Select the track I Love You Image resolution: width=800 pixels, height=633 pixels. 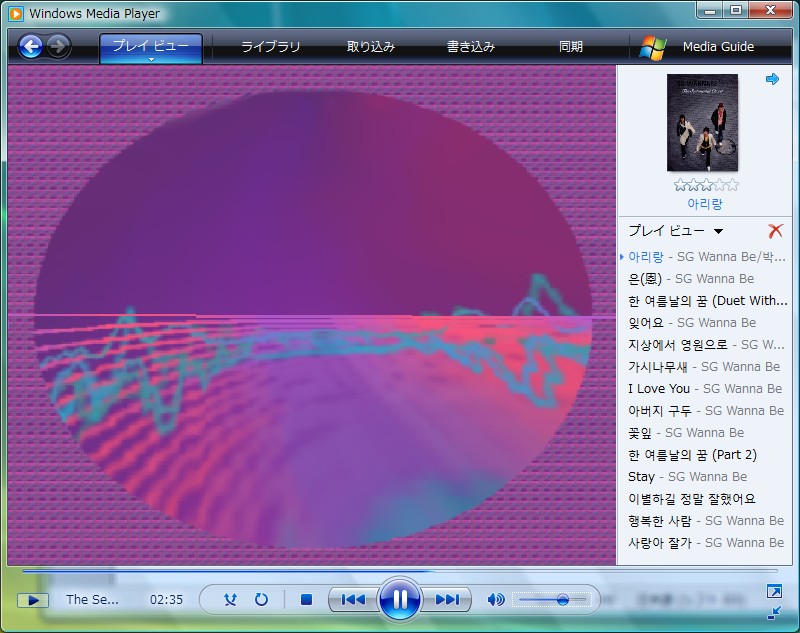[x=705, y=388]
